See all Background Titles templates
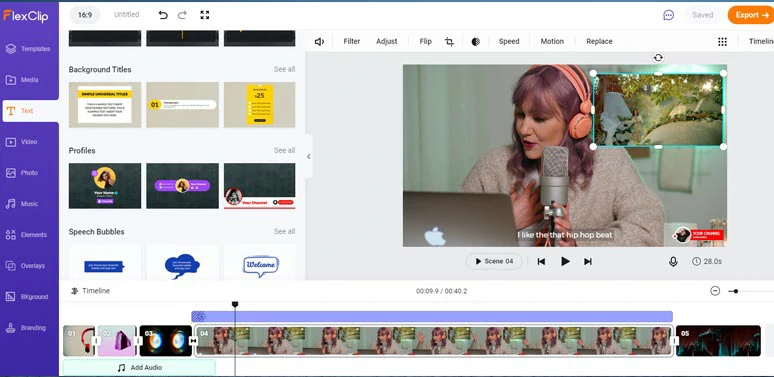Viewport: 774px width, 377px height. pyautogui.click(x=284, y=69)
